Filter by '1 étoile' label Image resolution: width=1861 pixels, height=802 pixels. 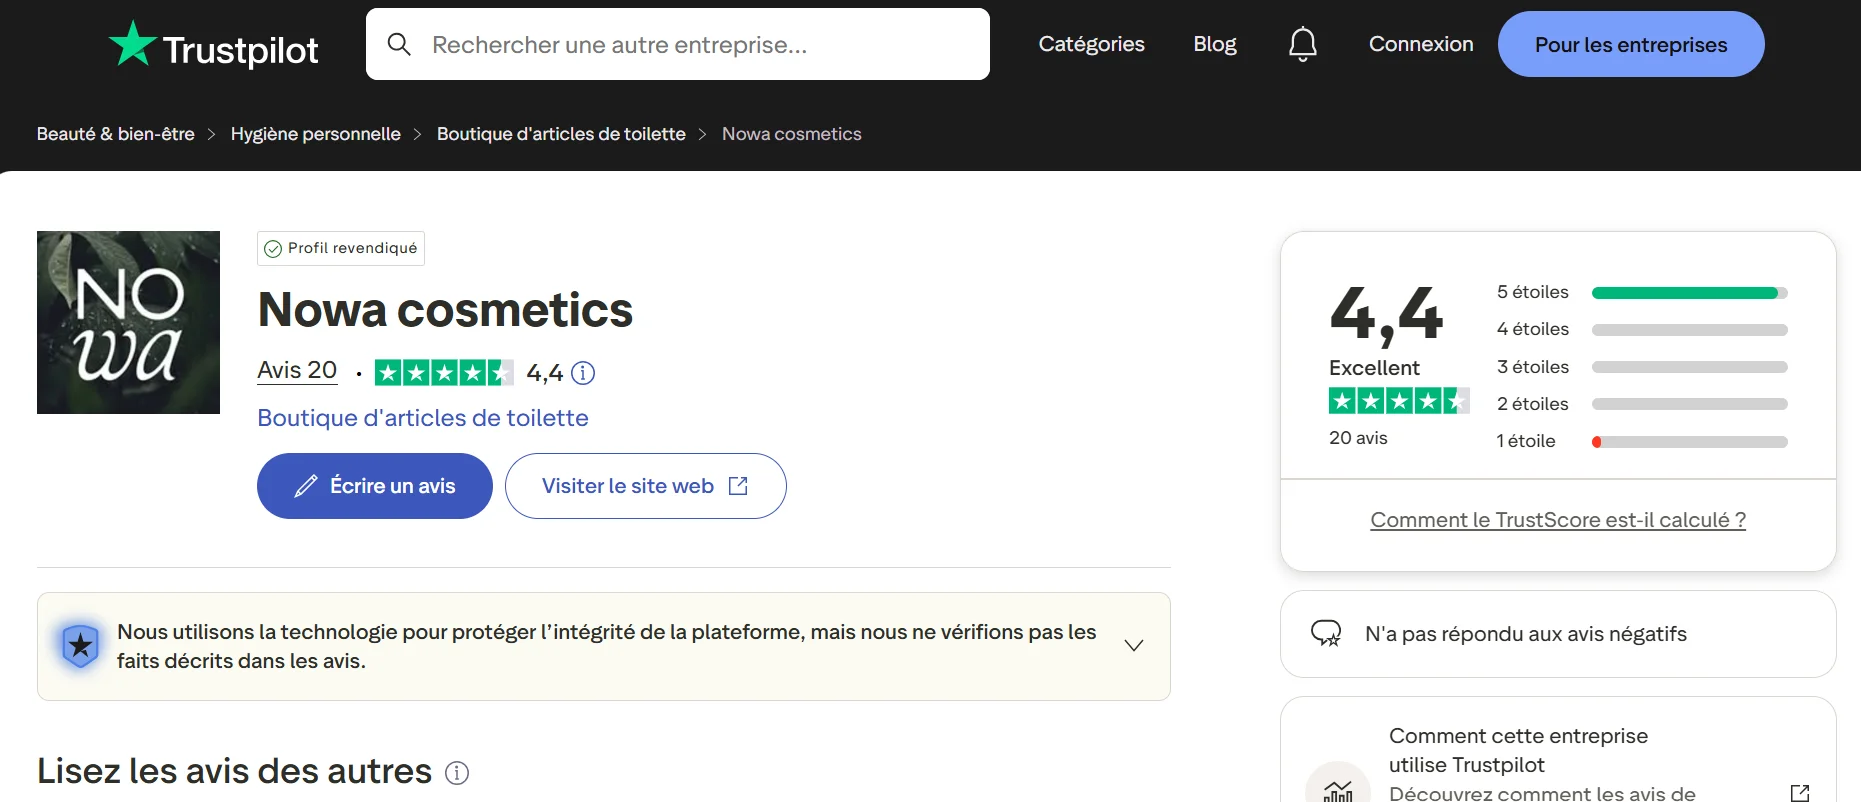coord(1526,441)
